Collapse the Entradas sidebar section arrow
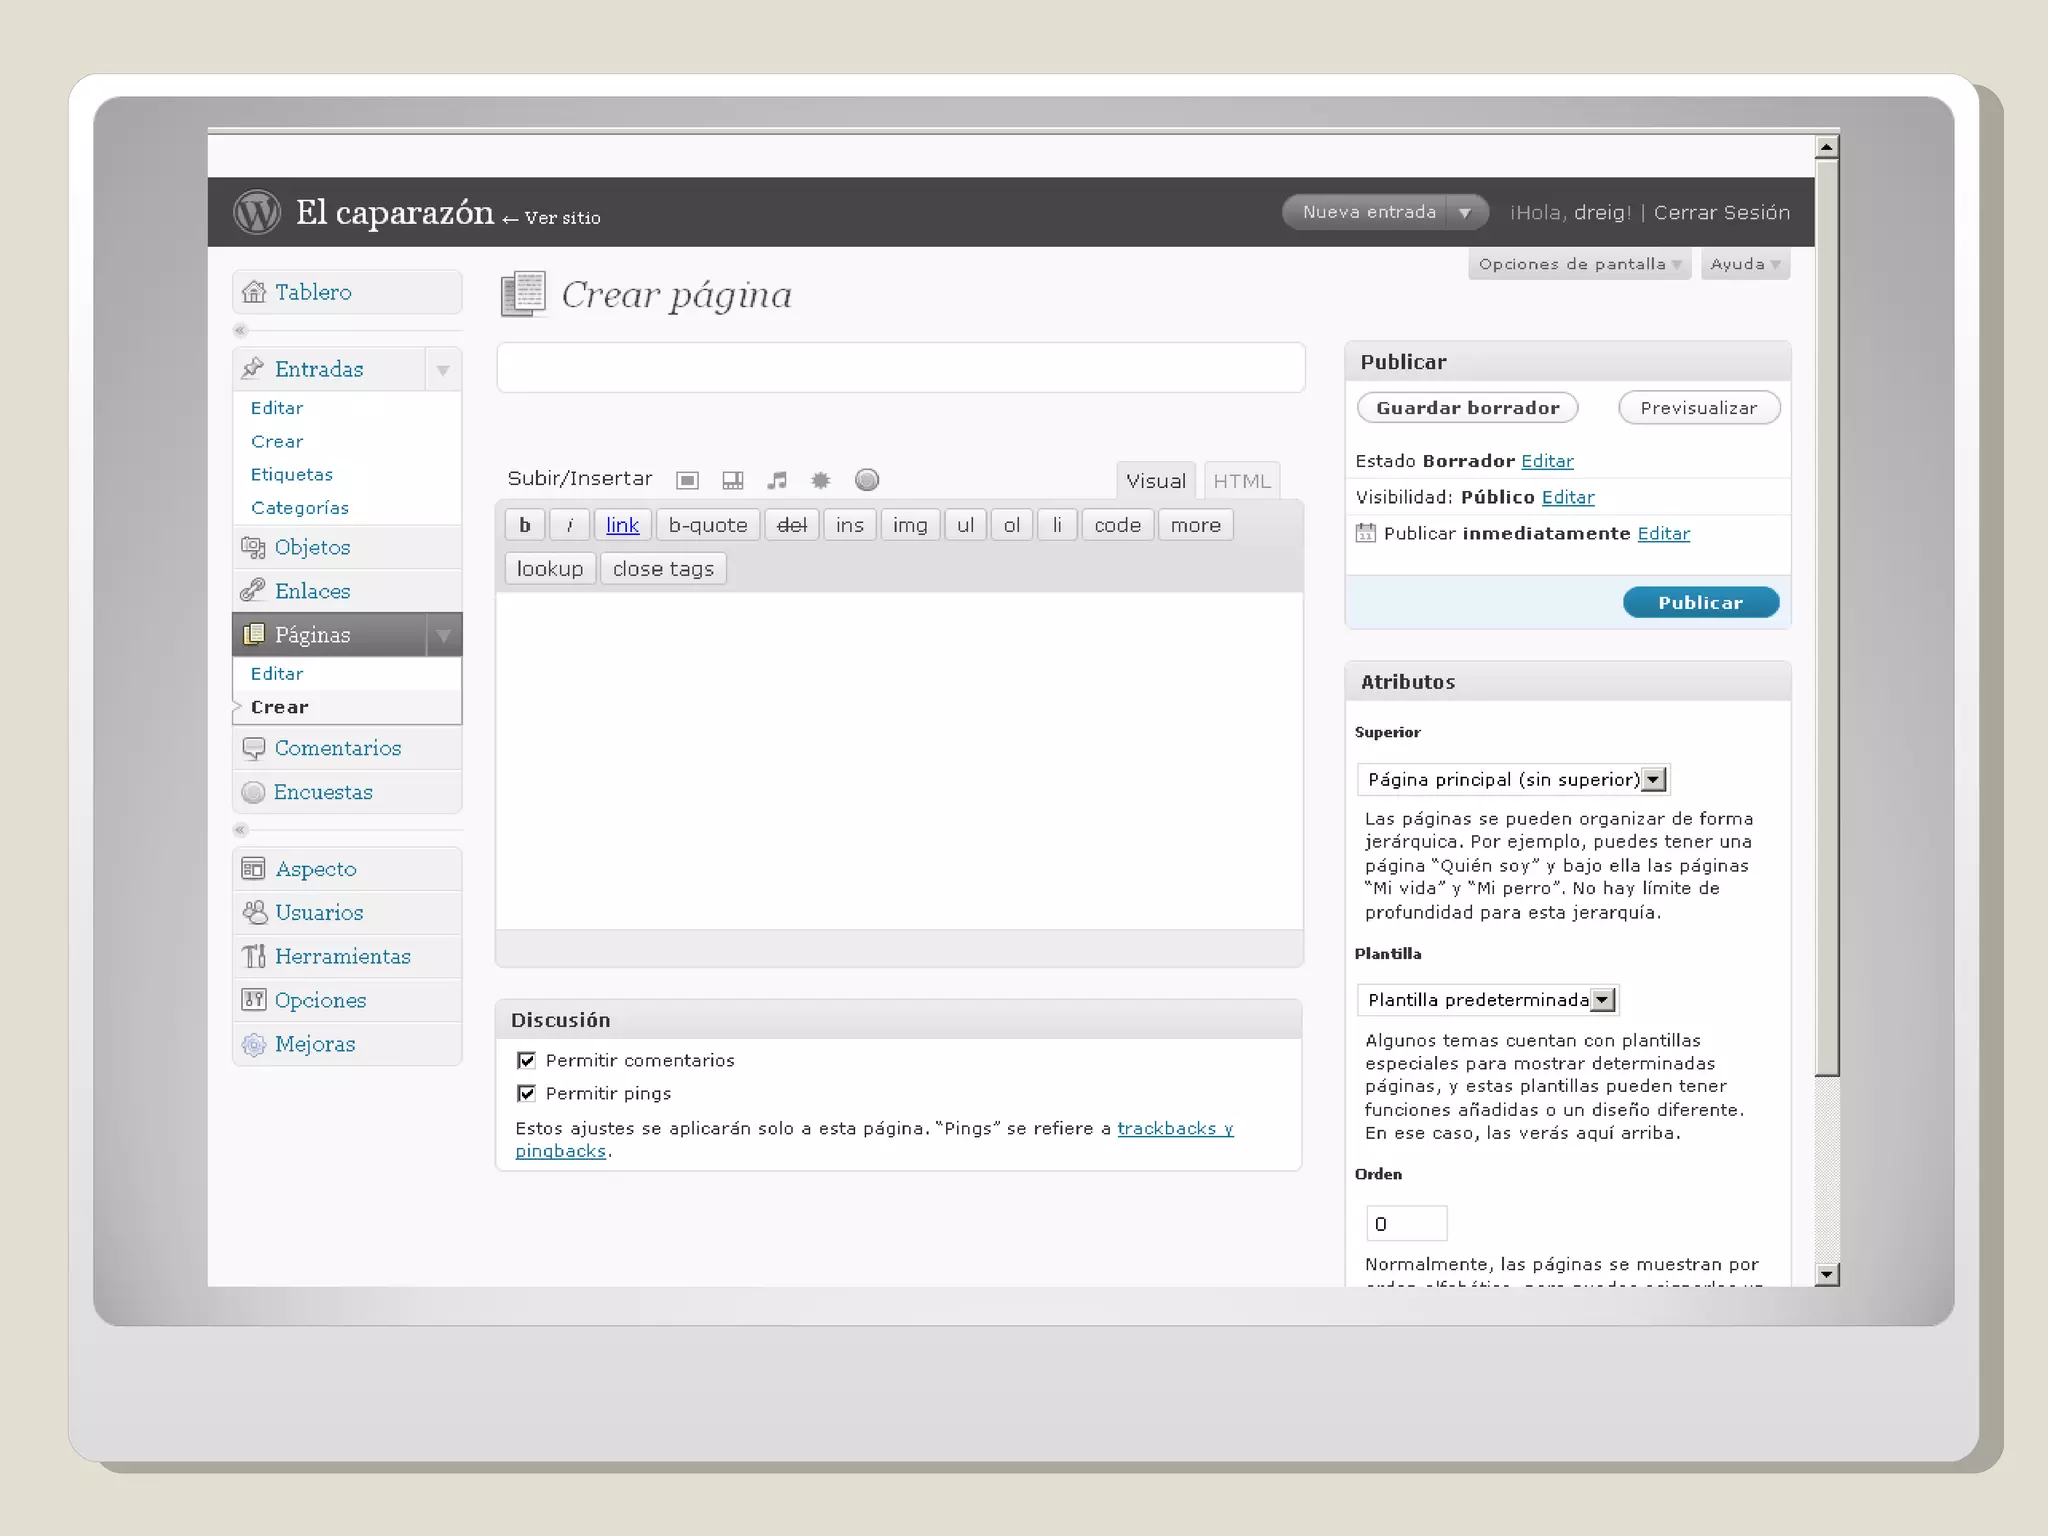This screenshot has height=1536, width=2048. [443, 370]
